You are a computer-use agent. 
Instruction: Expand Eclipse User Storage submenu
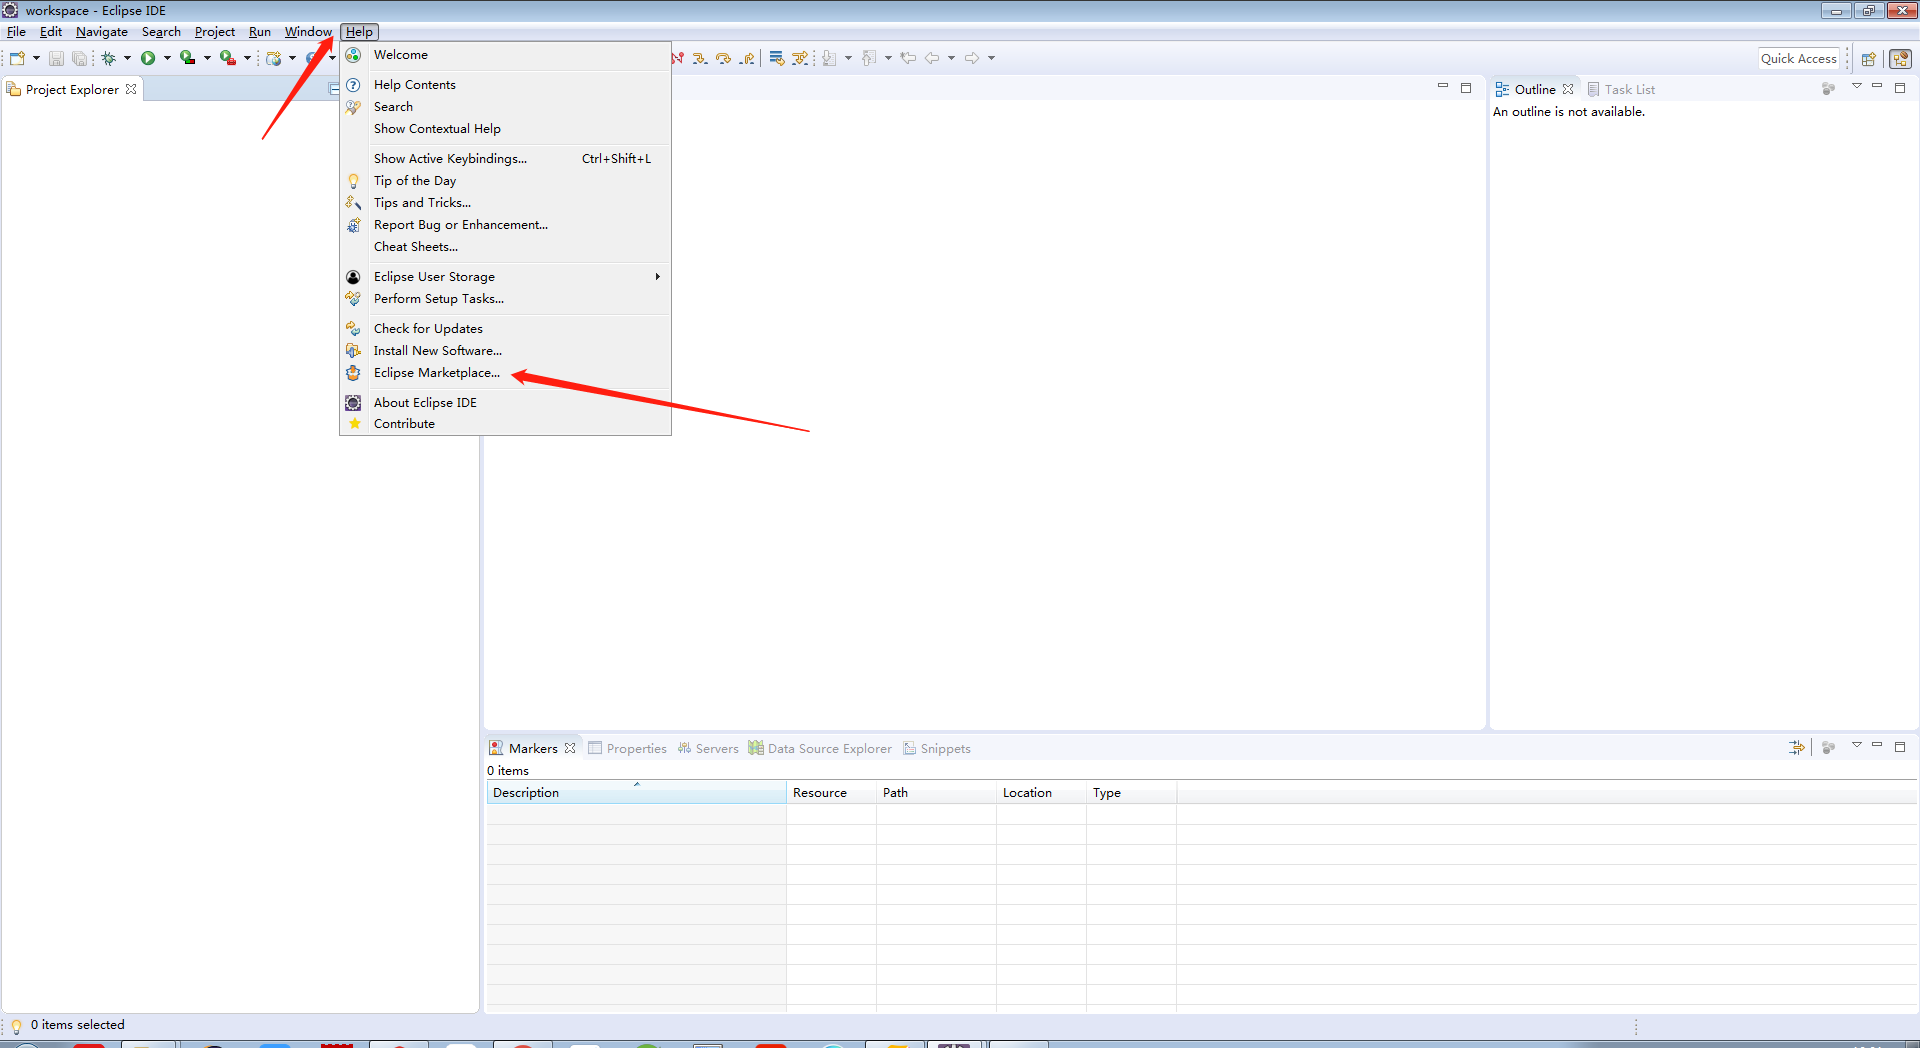(505, 277)
